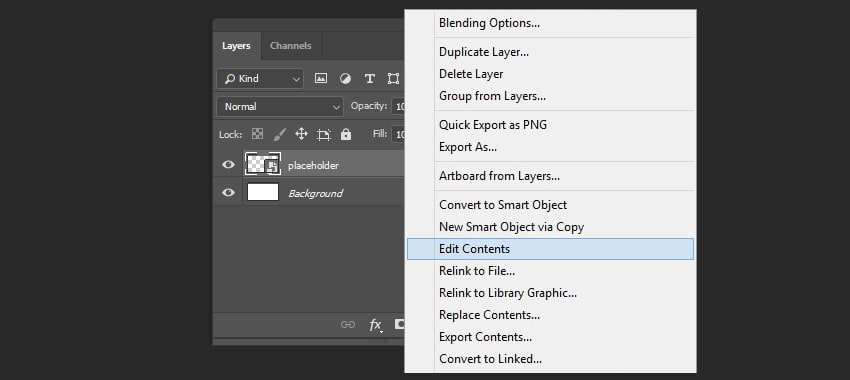Open the Normal blend mode dropdown
Screen dimensions: 850x380
pyautogui.click(x=280, y=107)
